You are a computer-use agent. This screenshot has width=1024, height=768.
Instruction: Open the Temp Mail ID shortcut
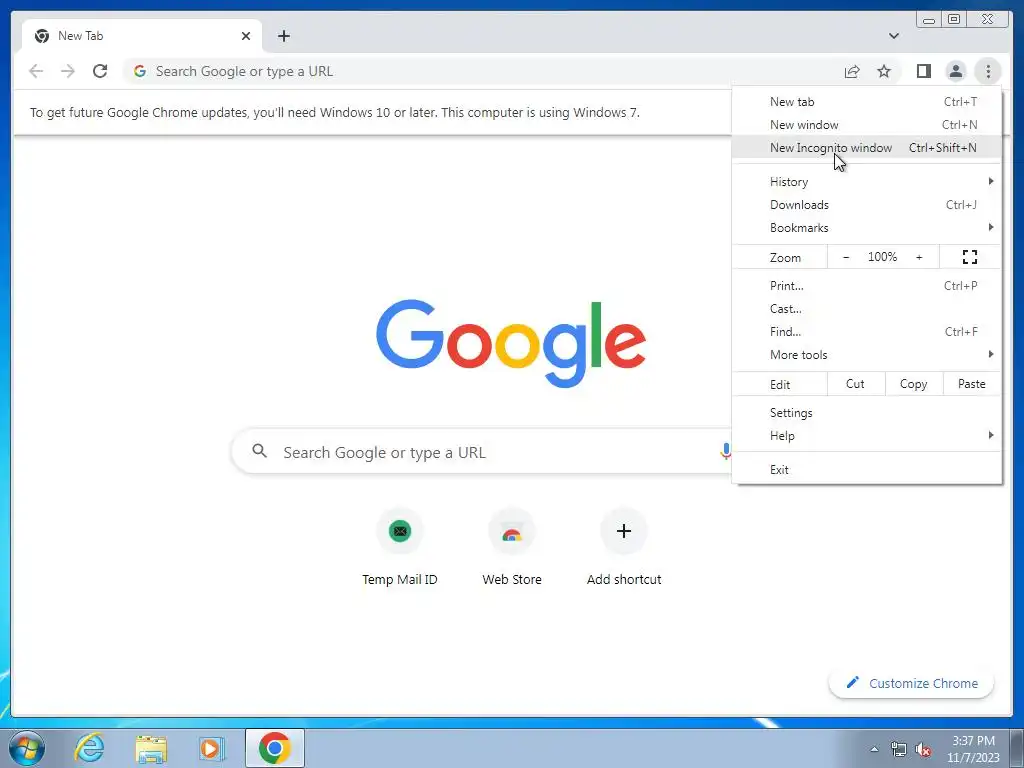tap(400, 547)
